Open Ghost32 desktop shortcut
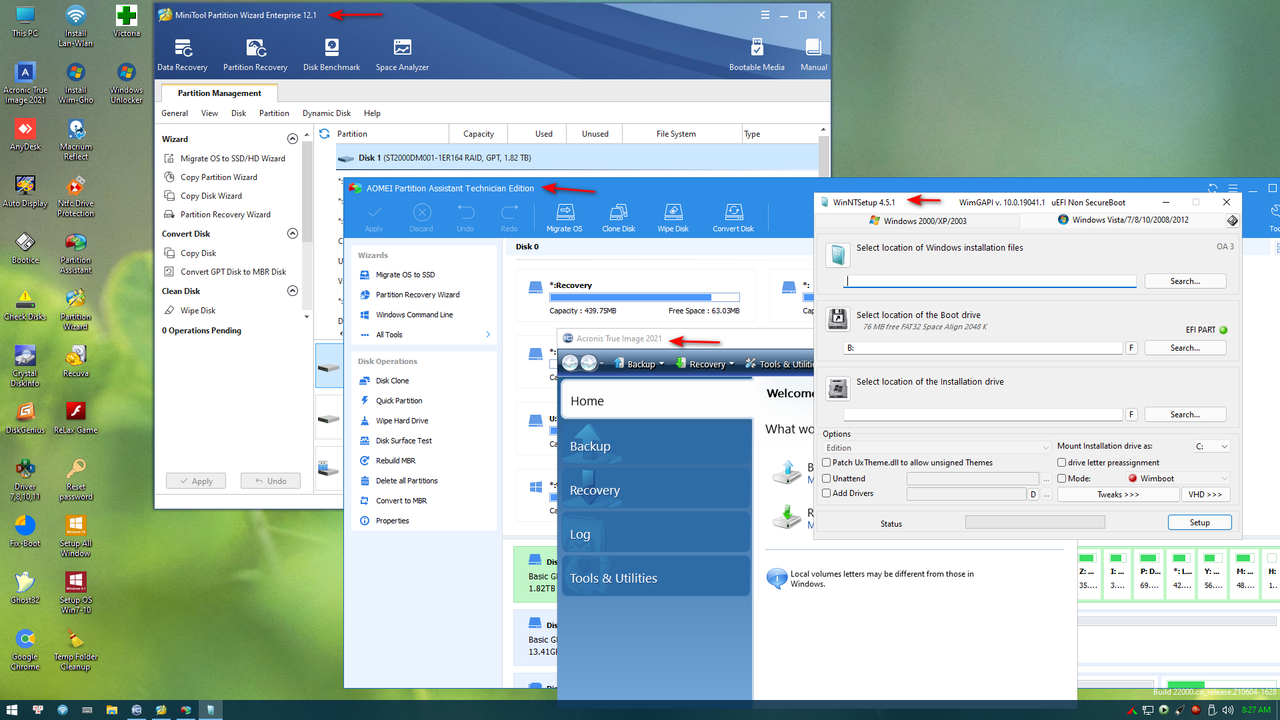This screenshot has width=1280, height=720. 25,591
